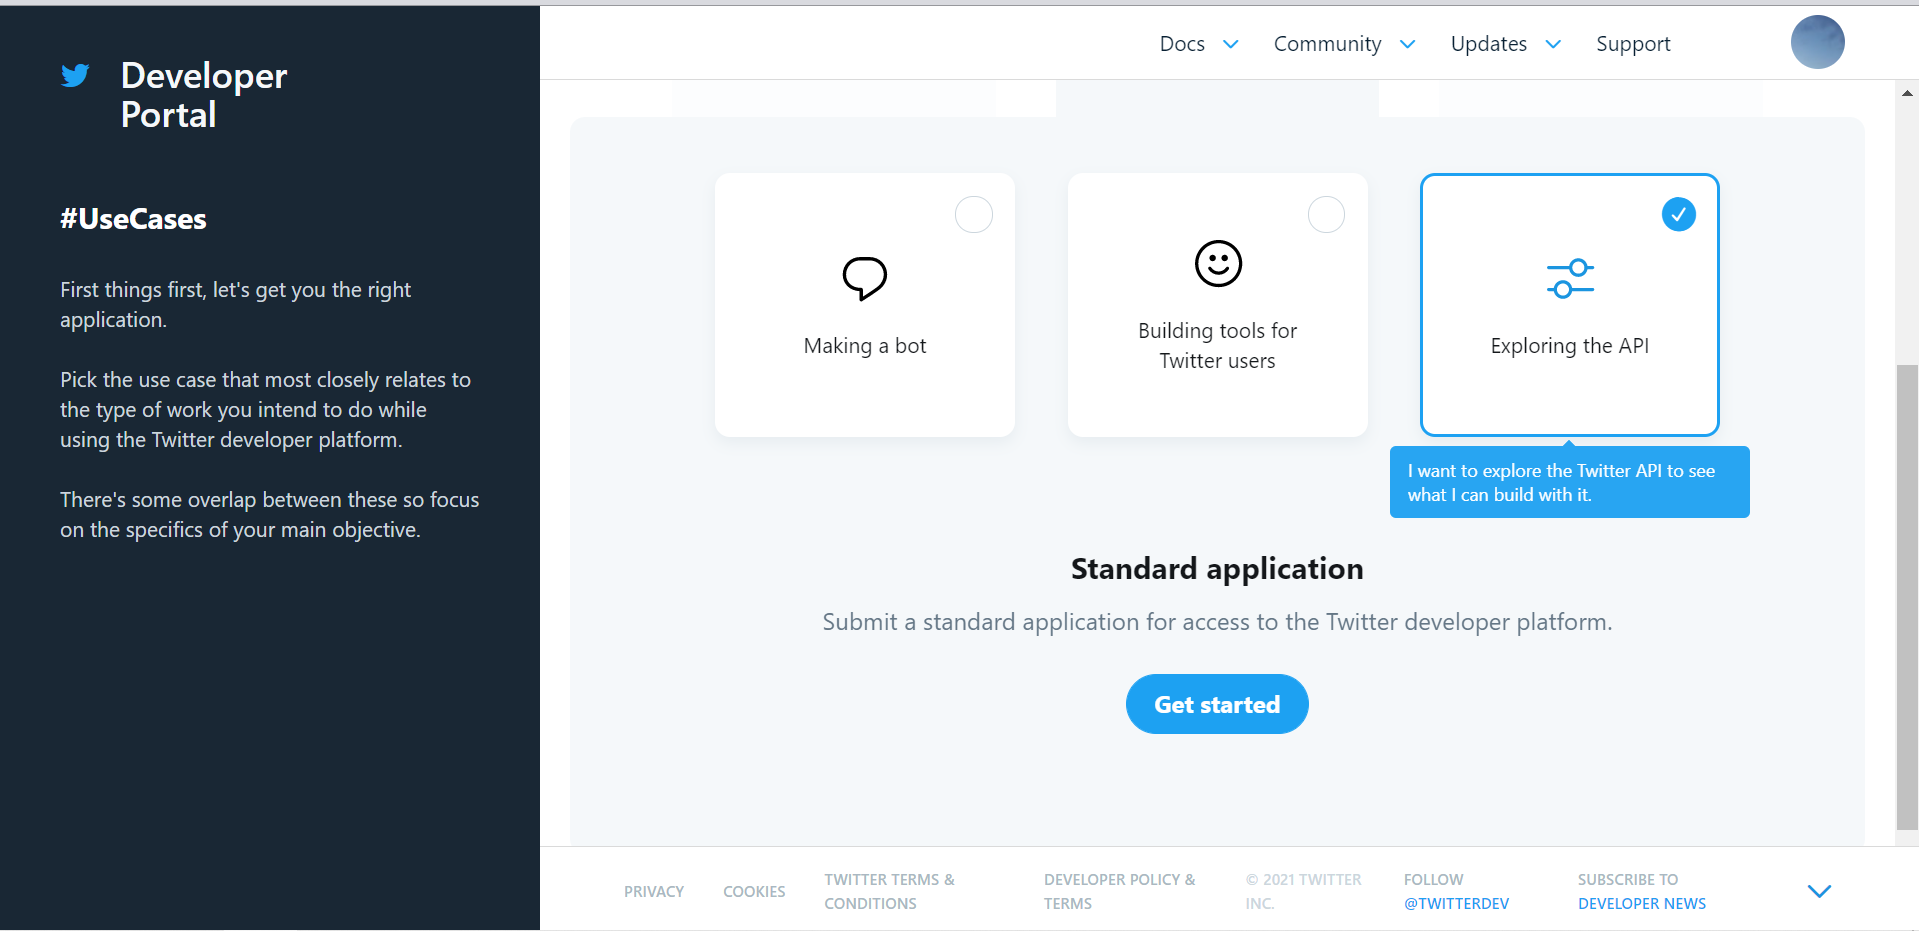Open the Updates dropdown
The height and width of the screenshot is (931, 1919).
(x=1489, y=43)
